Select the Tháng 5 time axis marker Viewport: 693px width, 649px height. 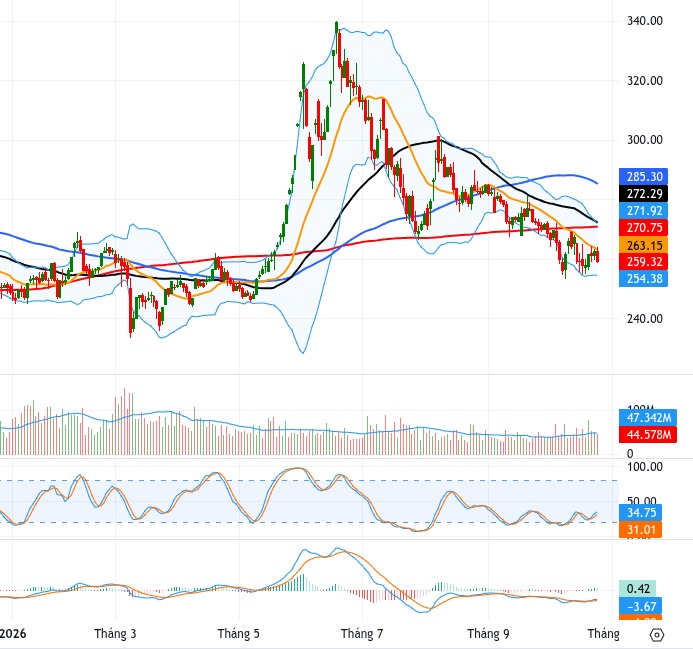pyautogui.click(x=239, y=634)
